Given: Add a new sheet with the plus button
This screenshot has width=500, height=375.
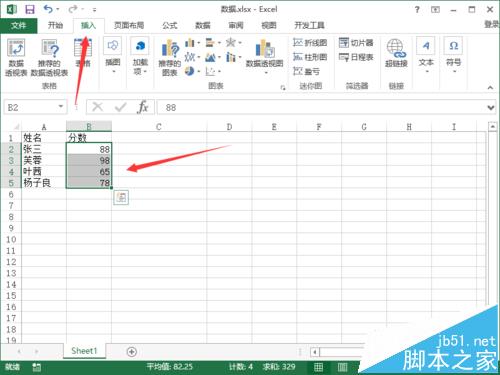Looking at the screenshot, I should tap(132, 352).
